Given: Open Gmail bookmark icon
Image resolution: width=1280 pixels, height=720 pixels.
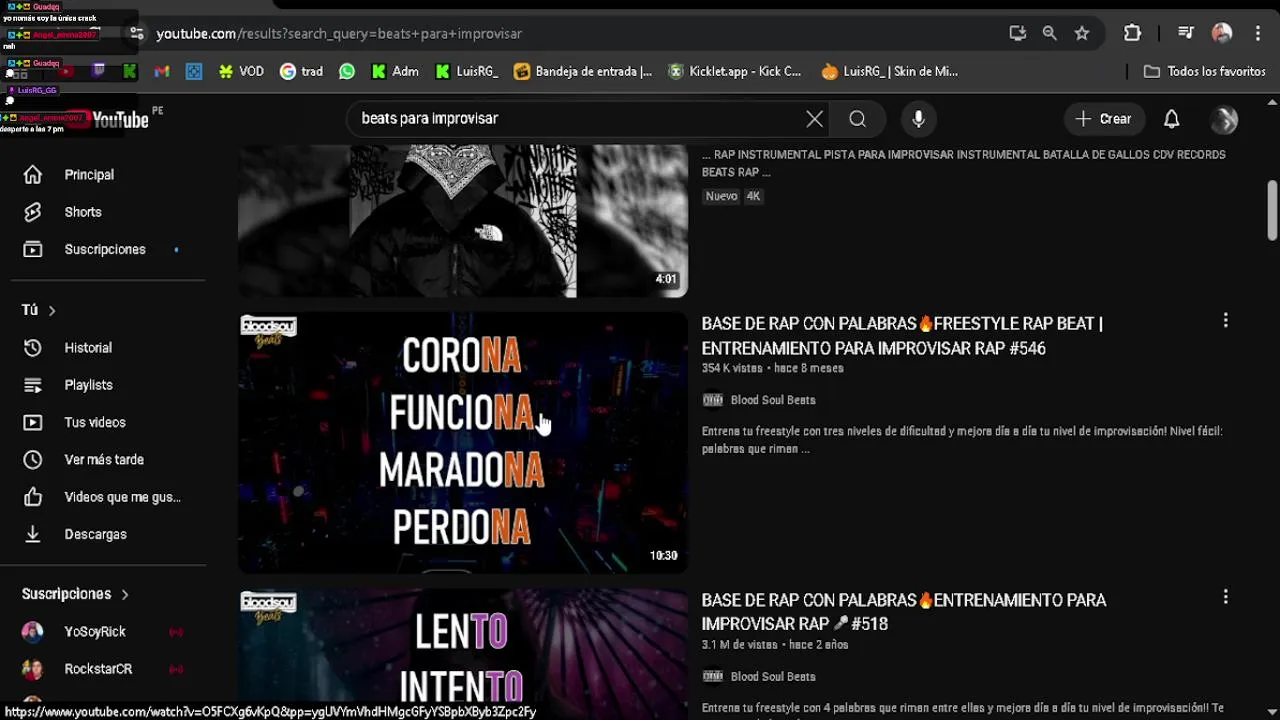Looking at the screenshot, I should tap(161, 71).
